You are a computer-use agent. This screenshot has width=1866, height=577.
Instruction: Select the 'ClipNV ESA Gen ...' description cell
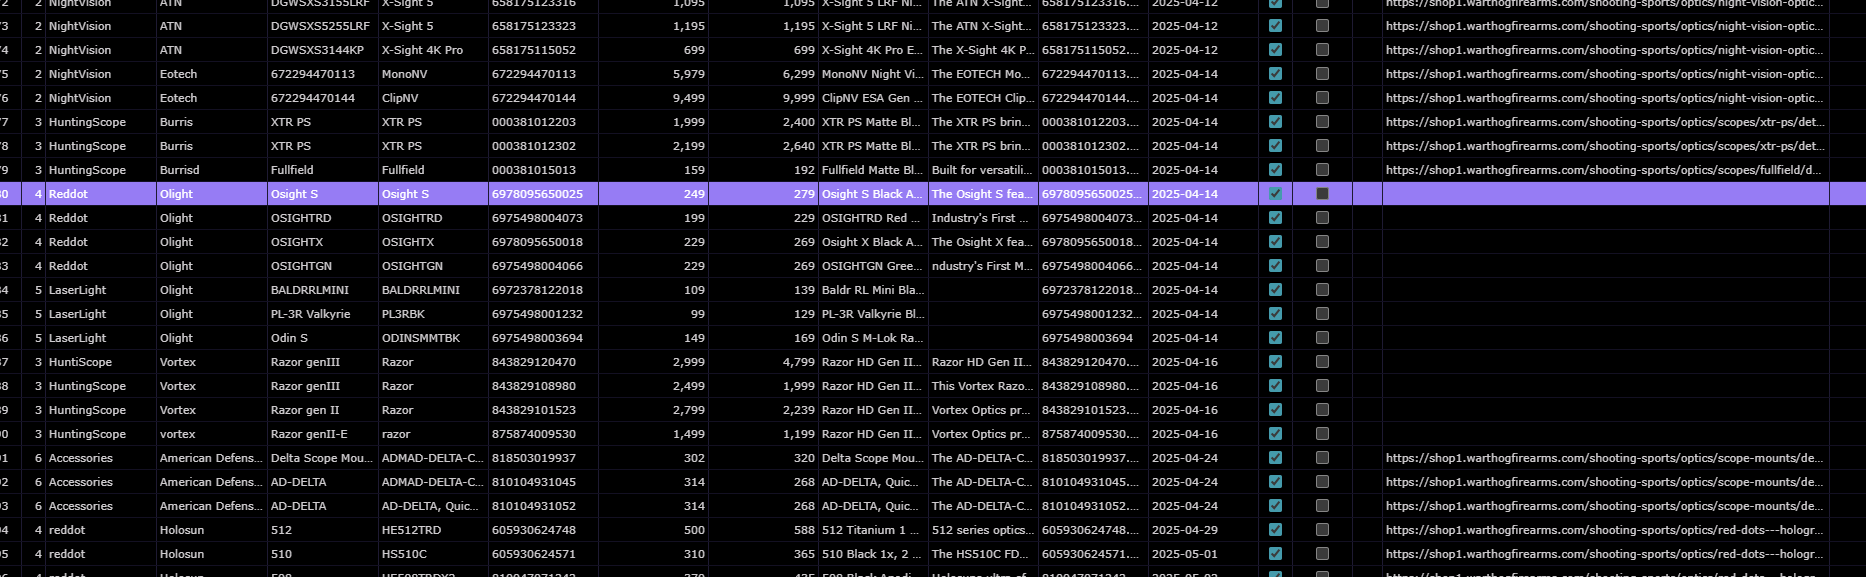pos(873,98)
